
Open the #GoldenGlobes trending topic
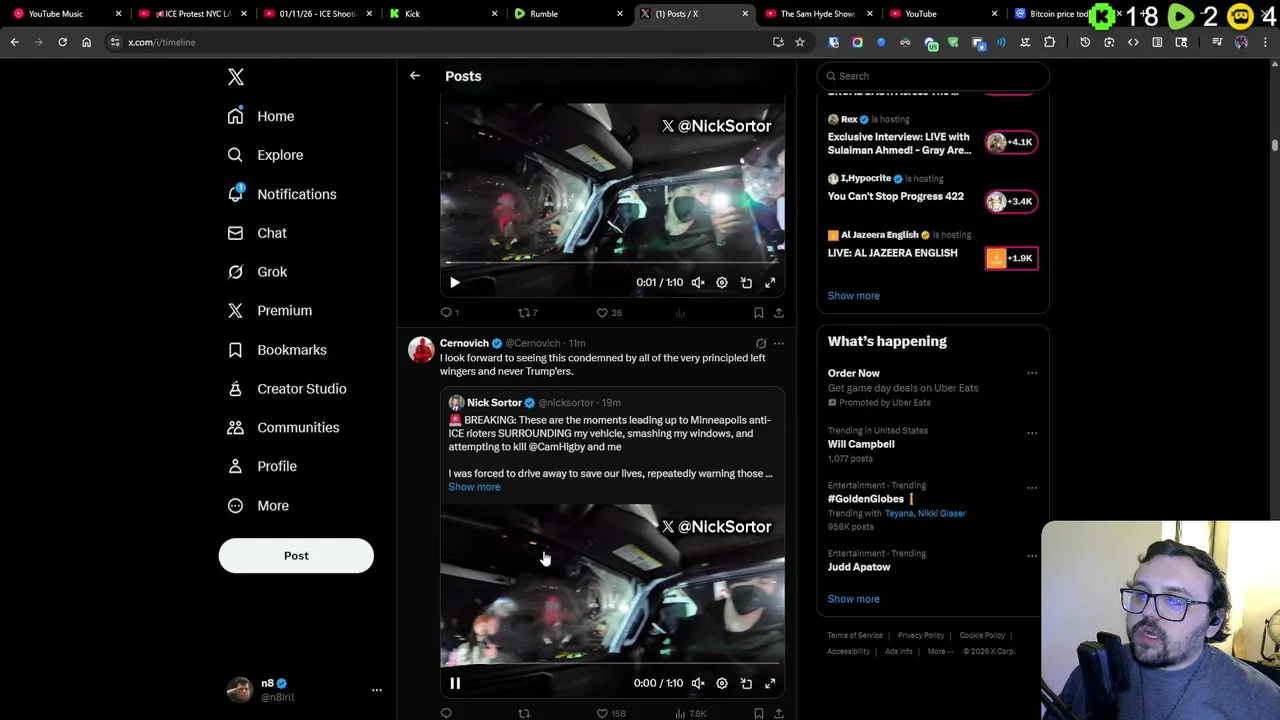[866, 499]
